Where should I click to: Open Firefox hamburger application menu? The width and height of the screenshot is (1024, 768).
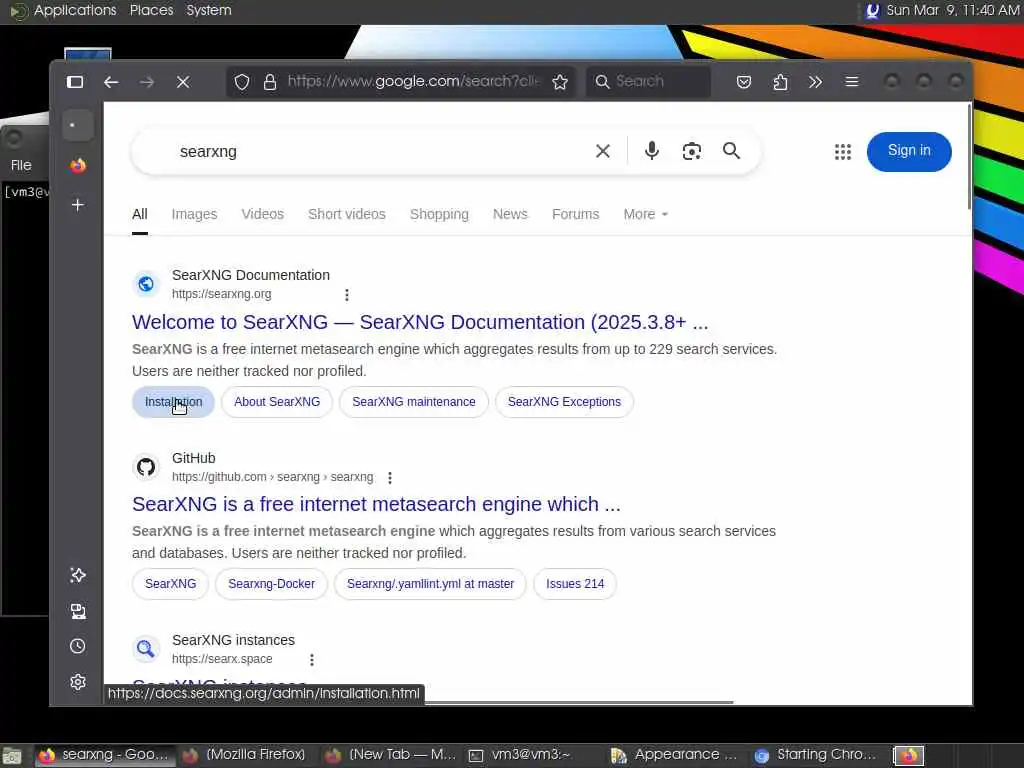852,82
